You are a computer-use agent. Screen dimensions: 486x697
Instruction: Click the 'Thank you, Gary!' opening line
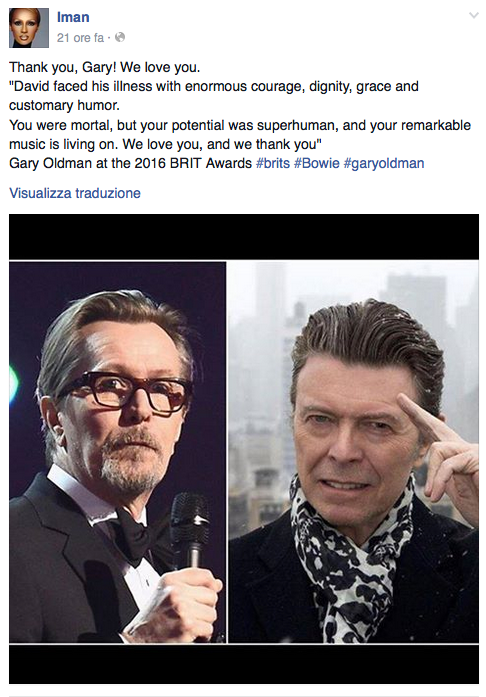click(x=104, y=67)
